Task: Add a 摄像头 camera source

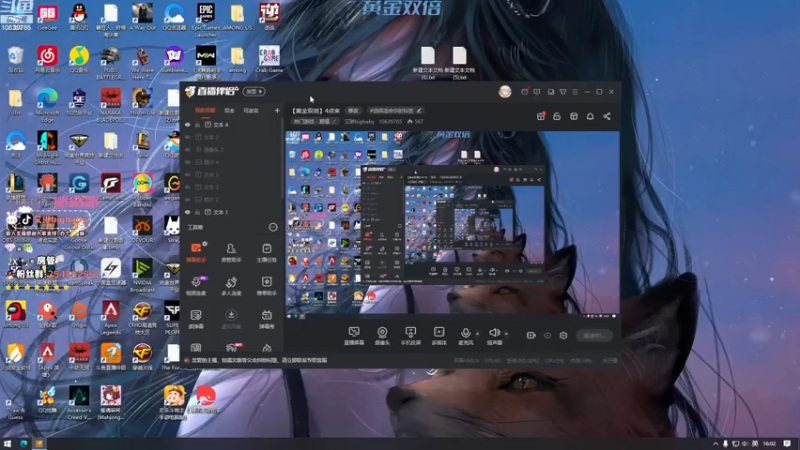Action: tap(382, 336)
